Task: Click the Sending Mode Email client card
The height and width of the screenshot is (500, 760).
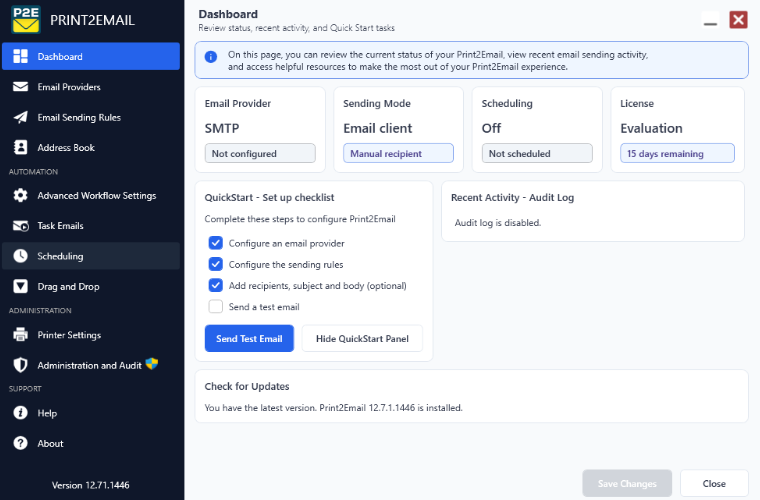Action: pos(398,129)
